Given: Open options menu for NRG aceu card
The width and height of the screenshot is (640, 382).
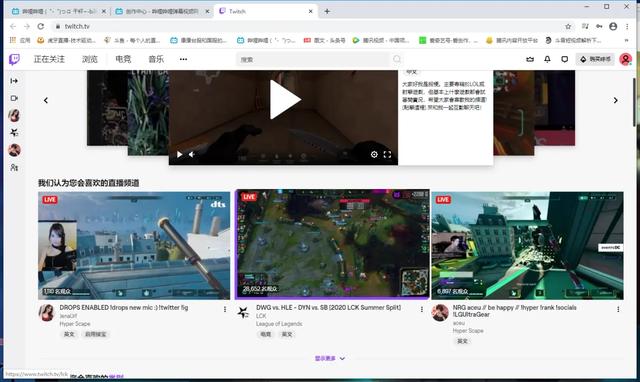Looking at the screenshot, I should (618, 309).
